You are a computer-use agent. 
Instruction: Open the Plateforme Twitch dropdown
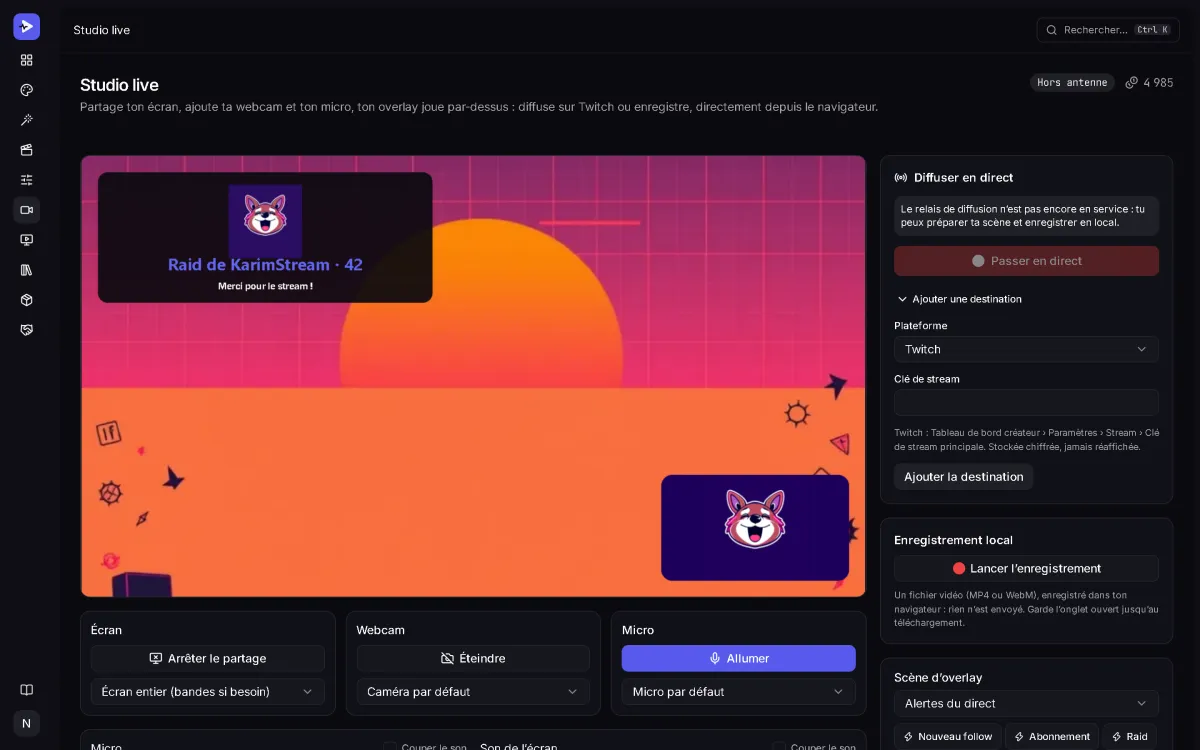click(1026, 349)
